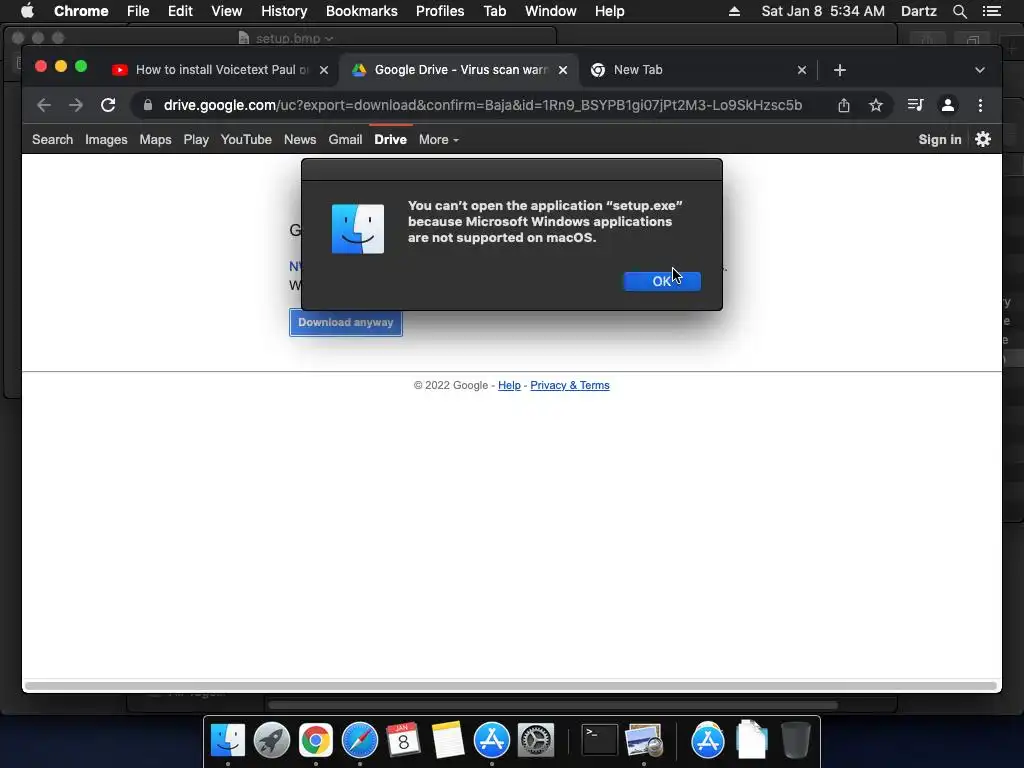The height and width of the screenshot is (768, 1024).
Task: Open Finder from the Dock
Action: point(227,740)
